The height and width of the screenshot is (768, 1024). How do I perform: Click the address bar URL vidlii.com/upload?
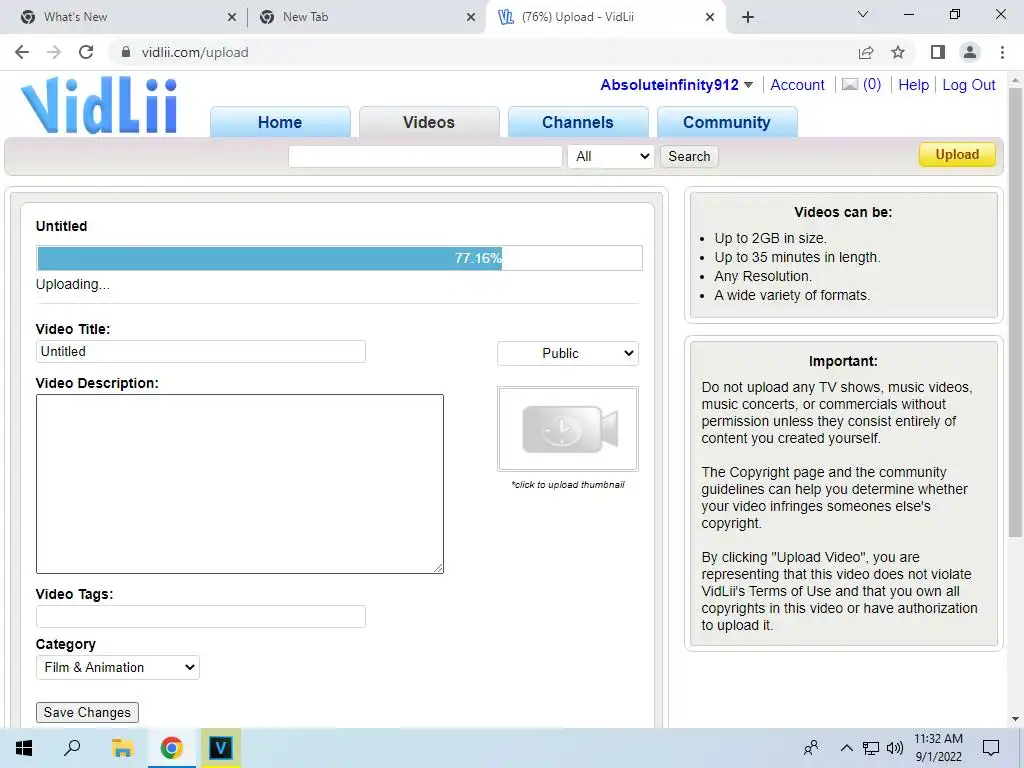pos(195,52)
